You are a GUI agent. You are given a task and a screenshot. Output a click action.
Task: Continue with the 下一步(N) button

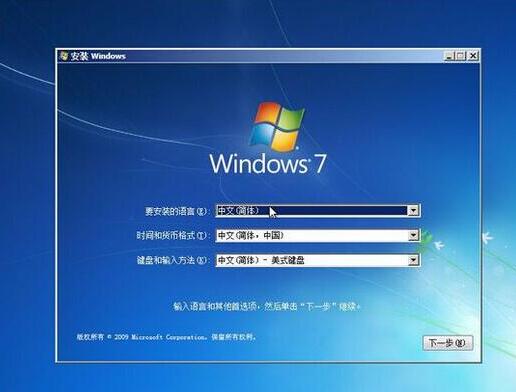[448, 343]
